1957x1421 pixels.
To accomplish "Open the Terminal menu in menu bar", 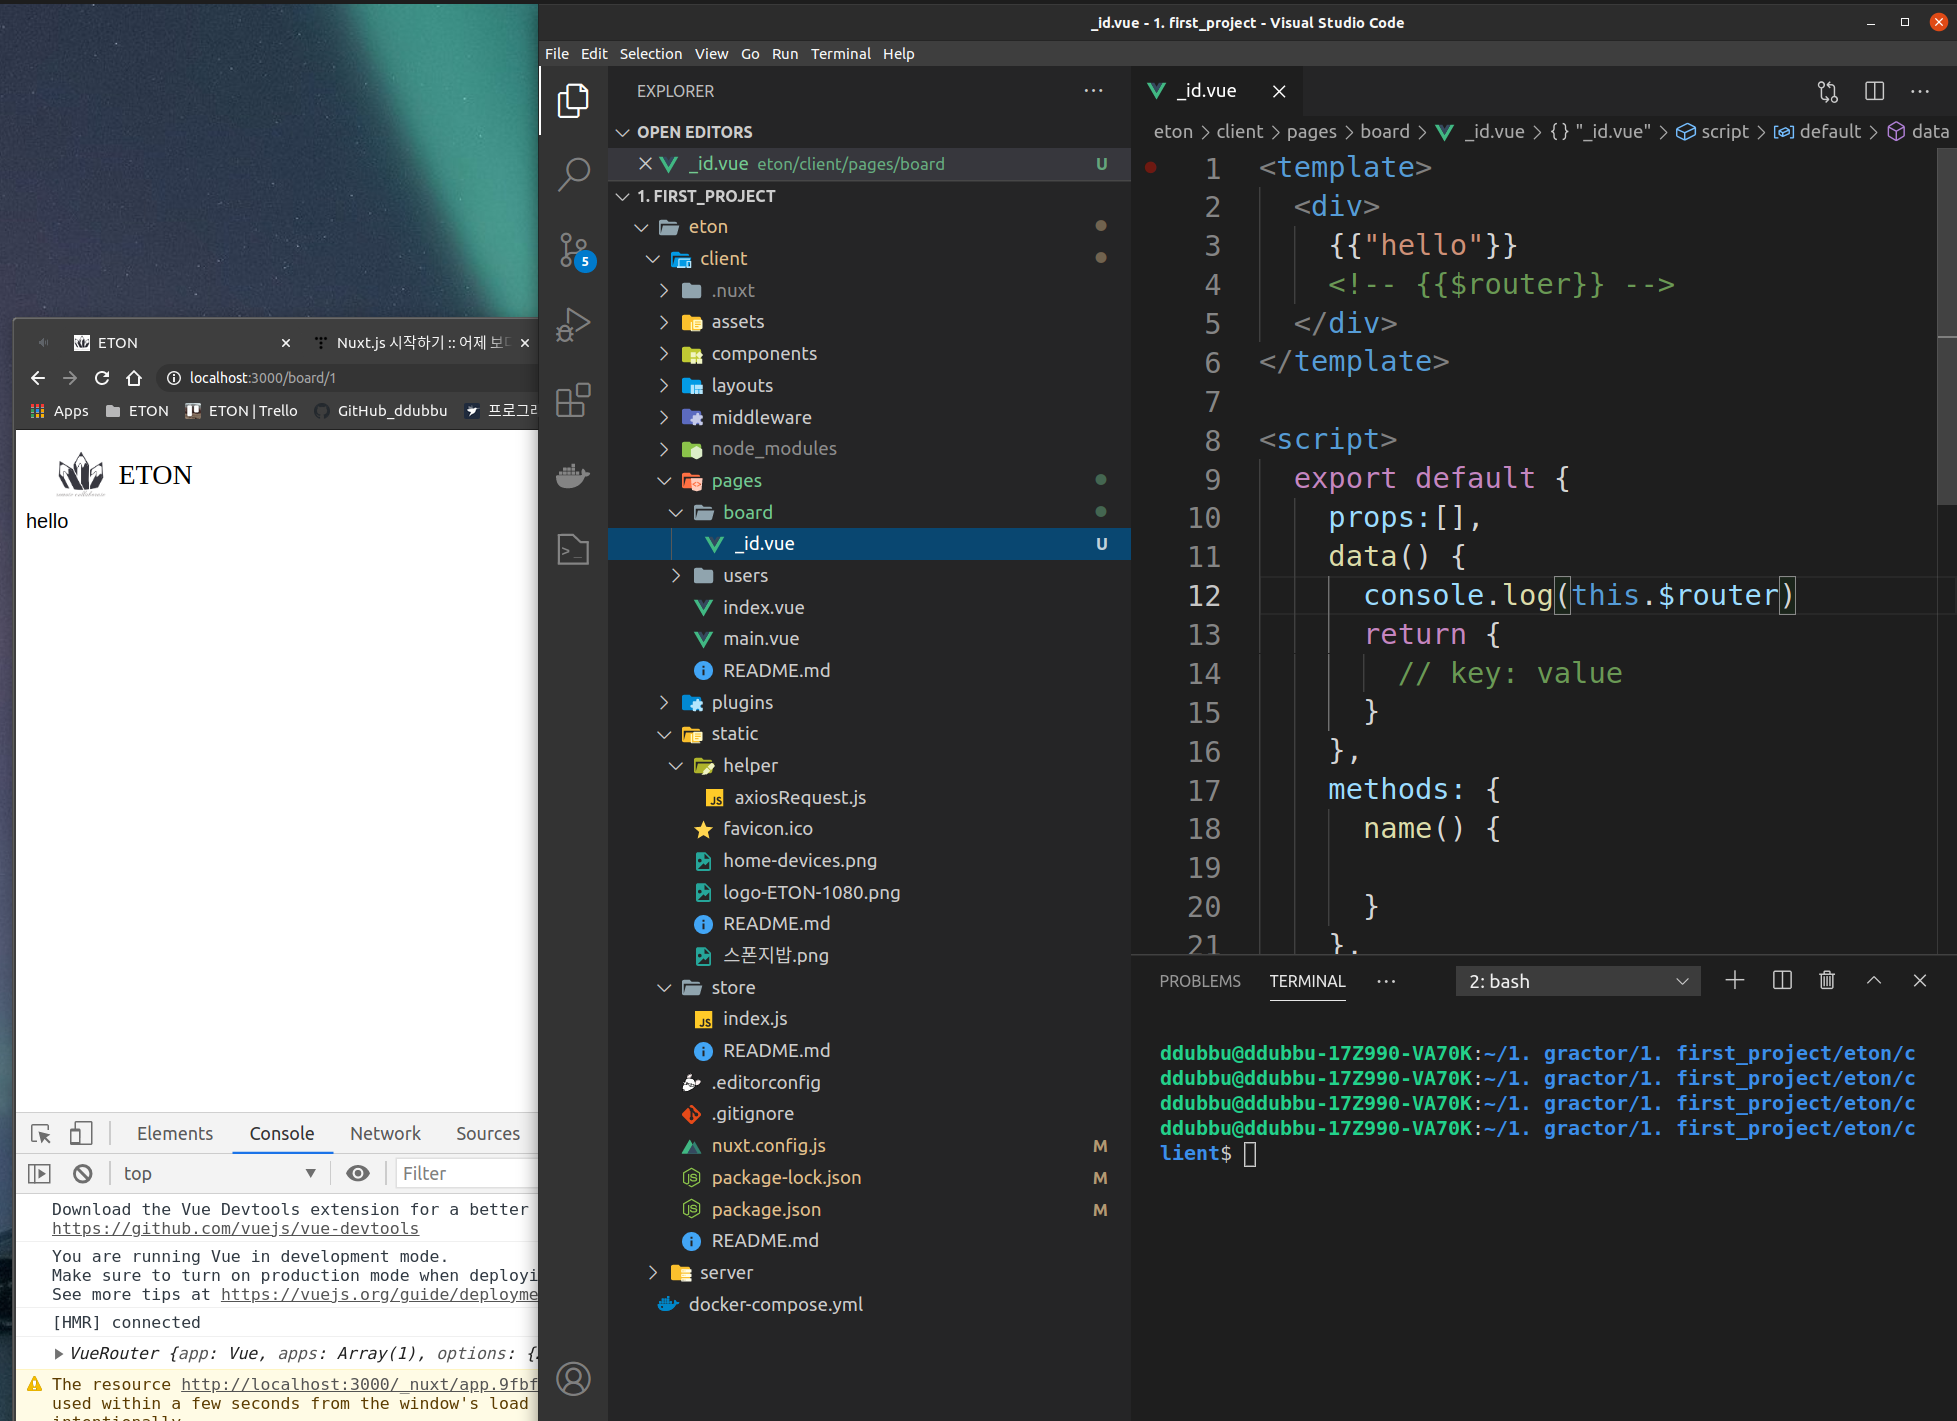I will 839,54.
